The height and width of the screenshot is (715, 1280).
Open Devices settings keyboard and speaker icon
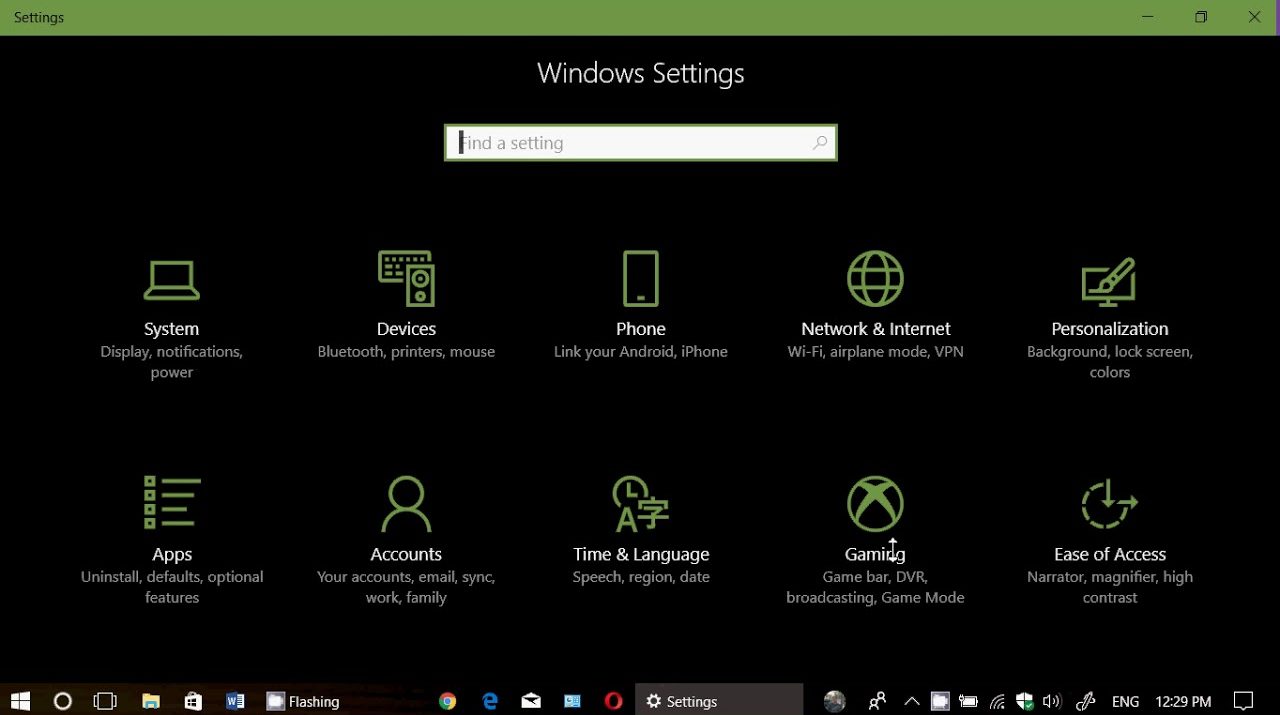point(406,278)
